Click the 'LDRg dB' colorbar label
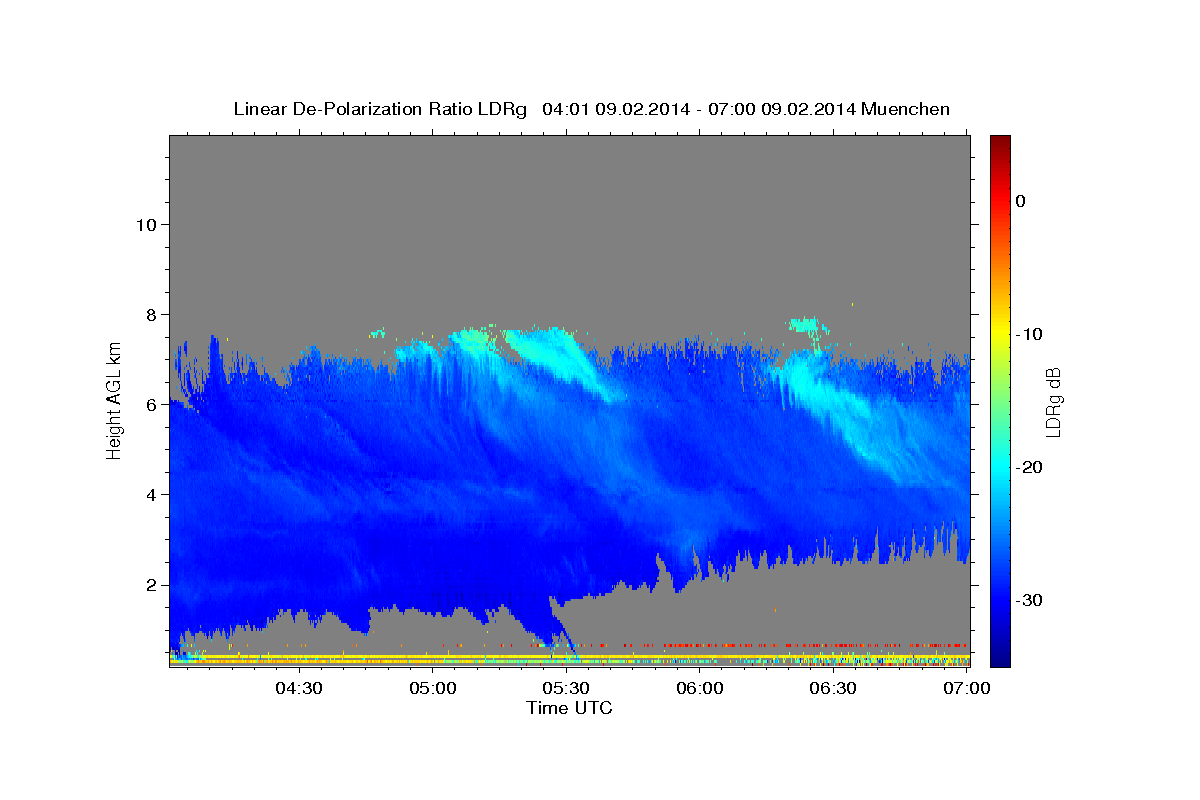 [x=1053, y=403]
